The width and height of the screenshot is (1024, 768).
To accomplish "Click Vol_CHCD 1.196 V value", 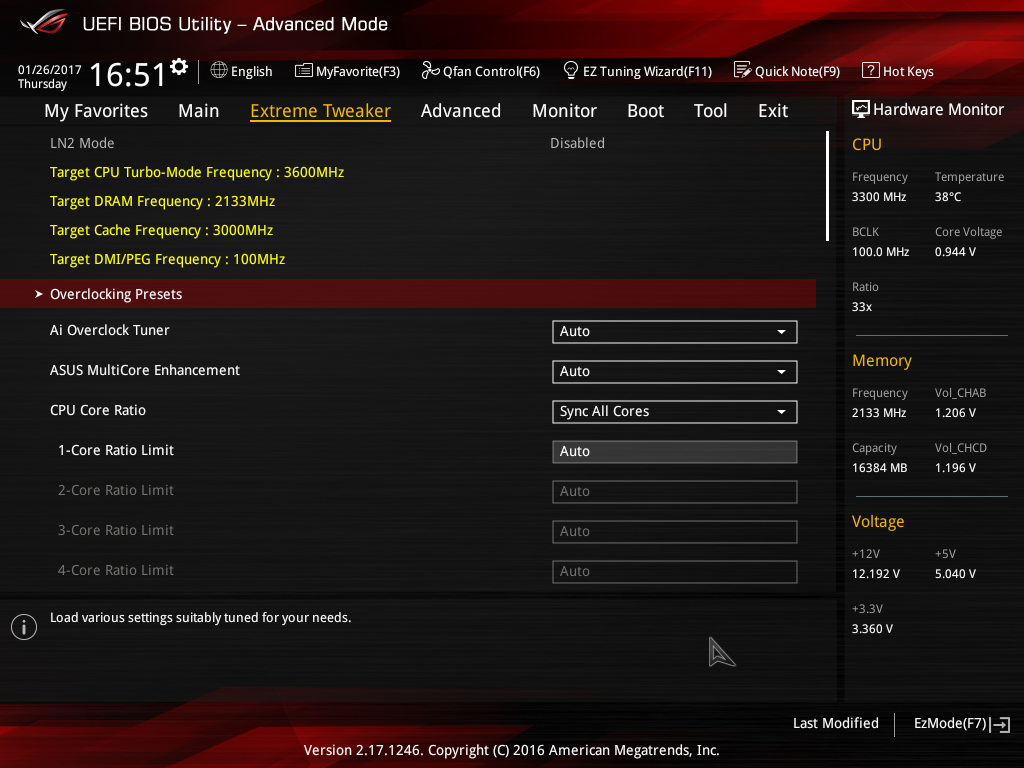I will 955,468.
